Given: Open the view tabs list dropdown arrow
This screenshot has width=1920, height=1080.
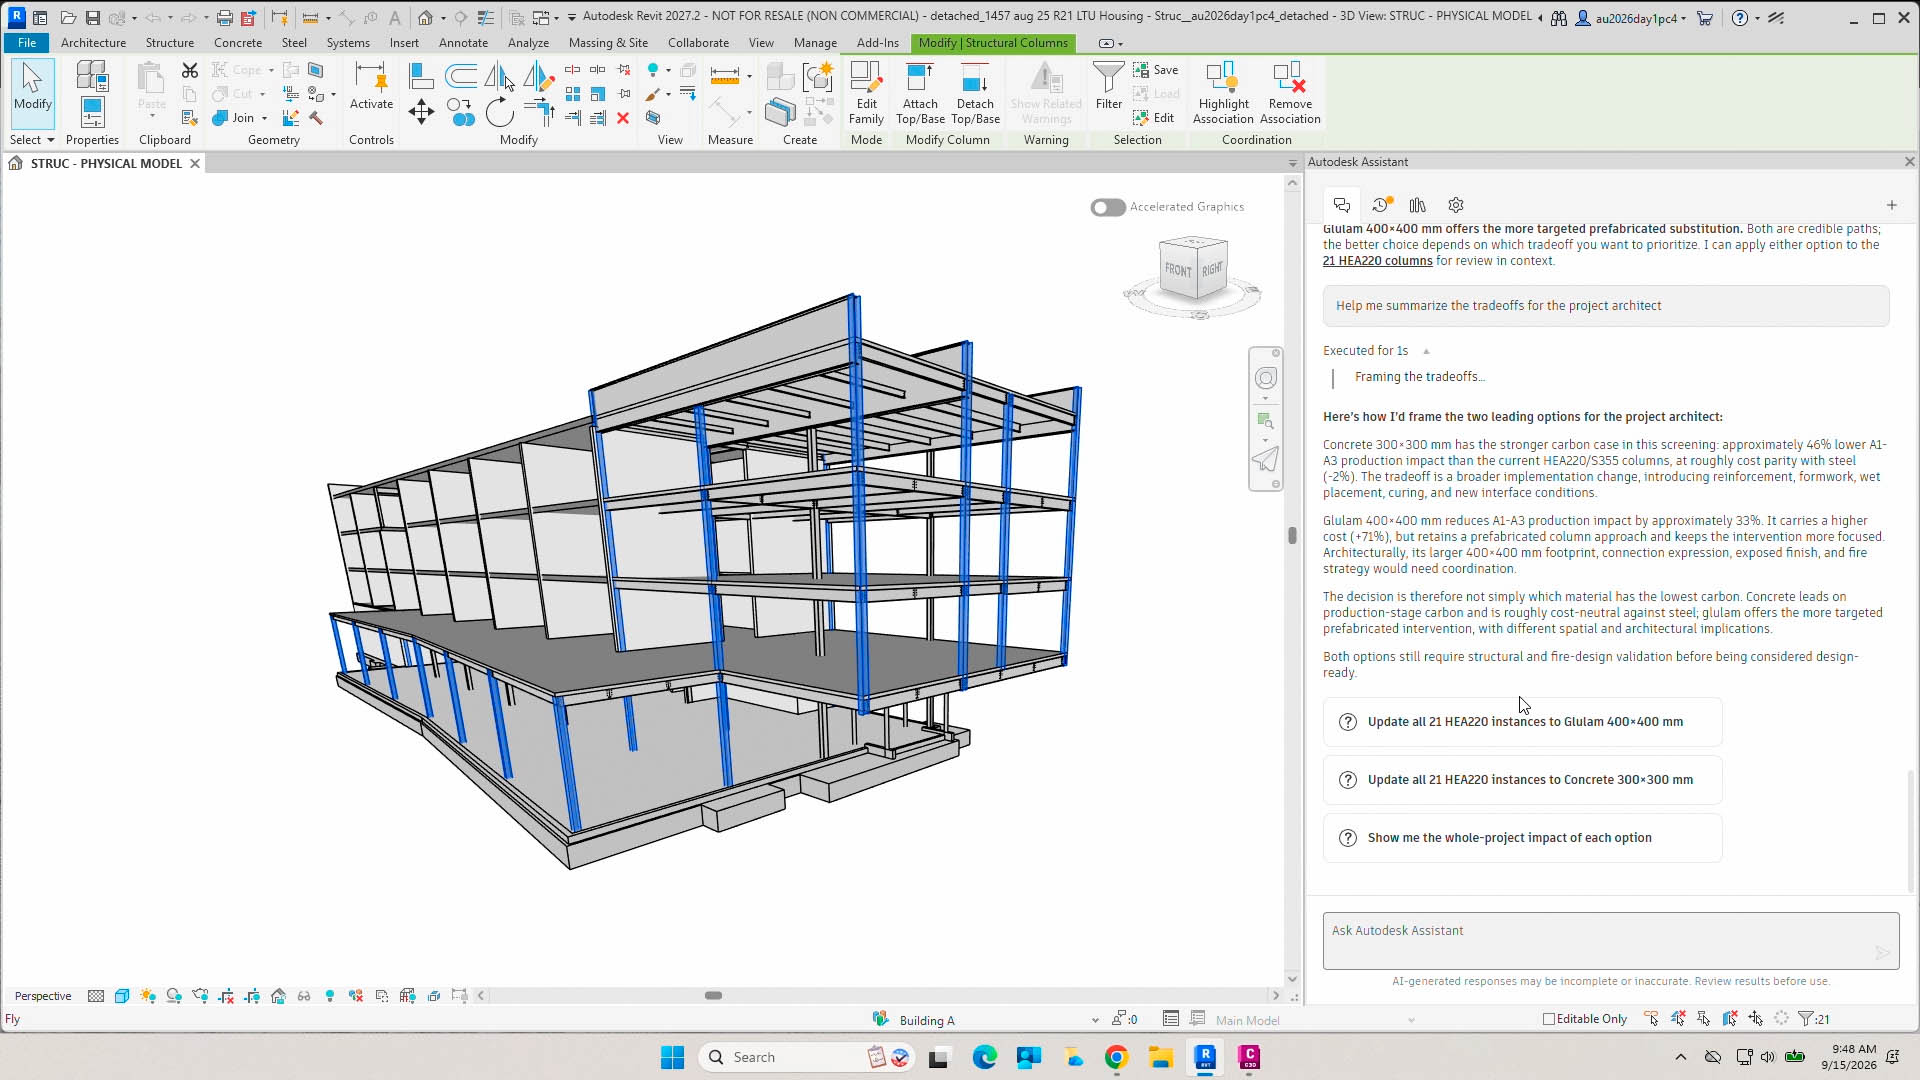Looking at the screenshot, I should pos(1292,163).
